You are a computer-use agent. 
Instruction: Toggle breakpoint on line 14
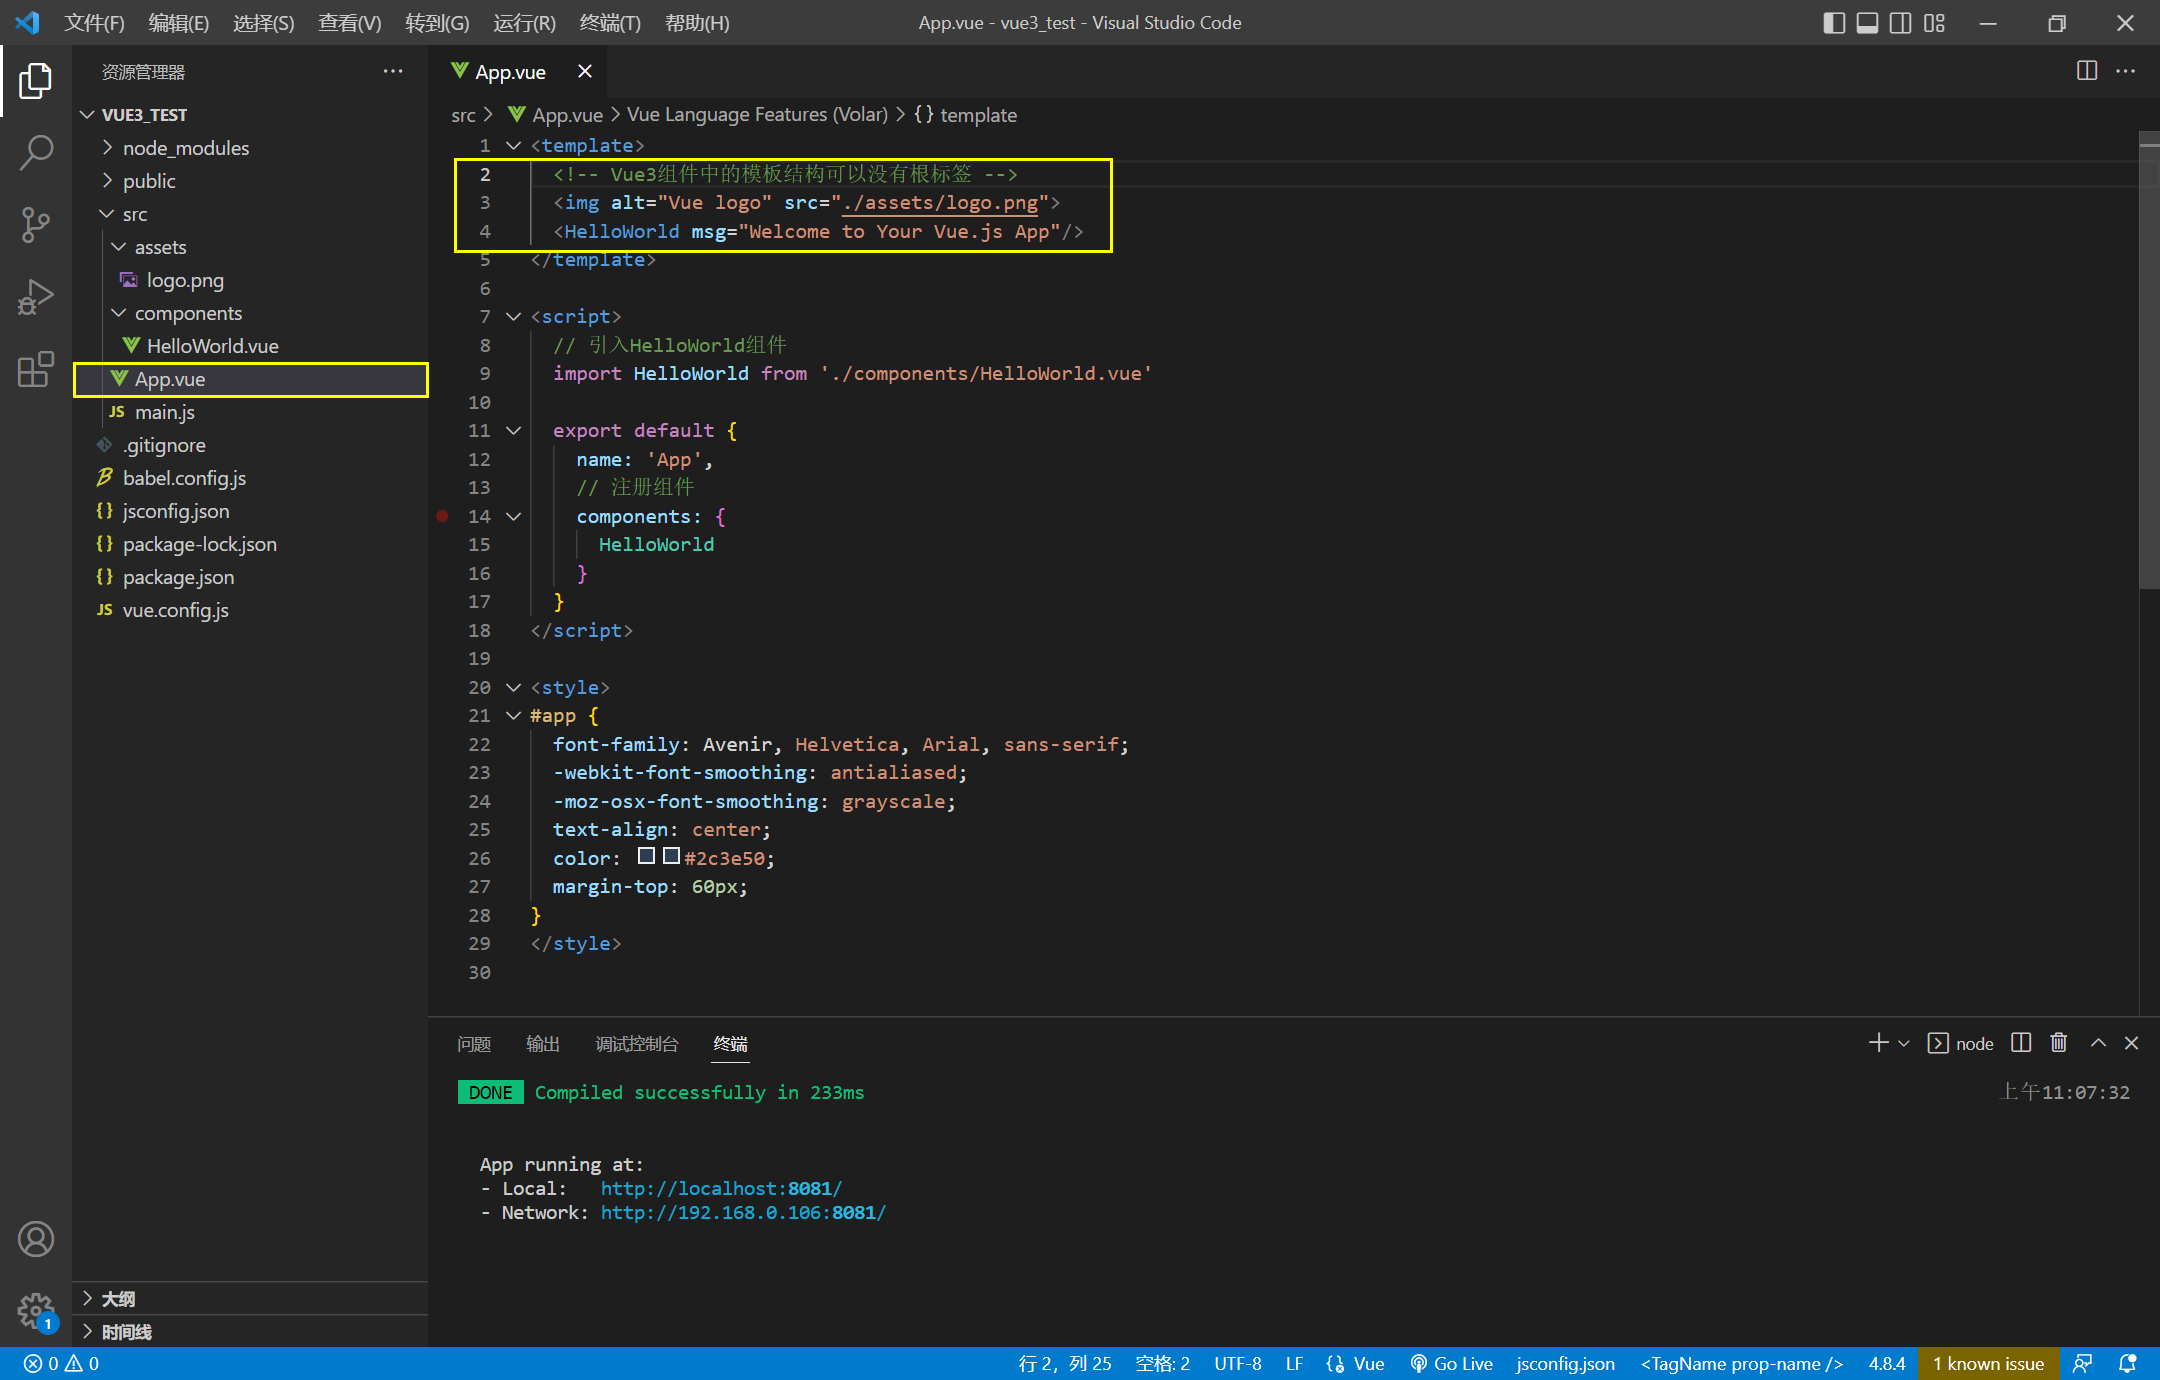pos(442,516)
